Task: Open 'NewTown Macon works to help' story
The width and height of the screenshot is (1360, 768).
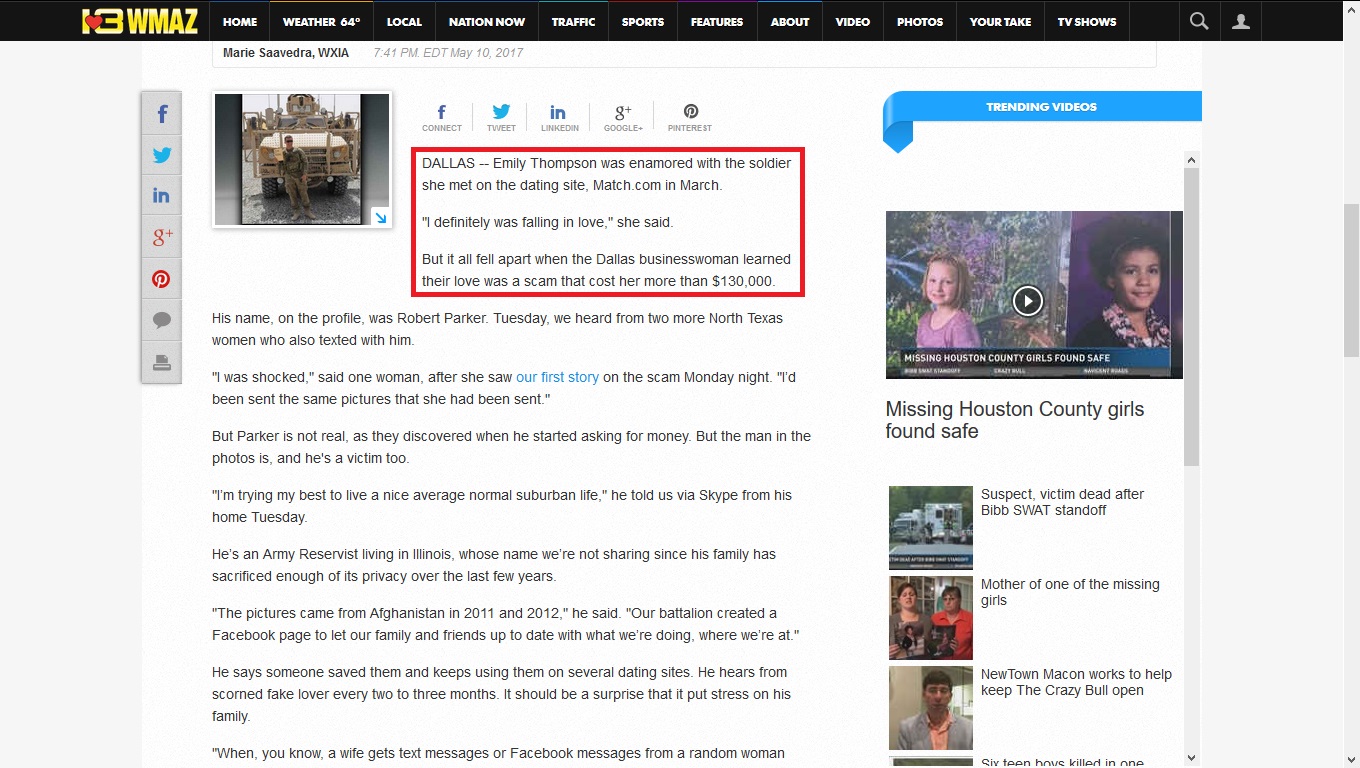Action: 1076,682
